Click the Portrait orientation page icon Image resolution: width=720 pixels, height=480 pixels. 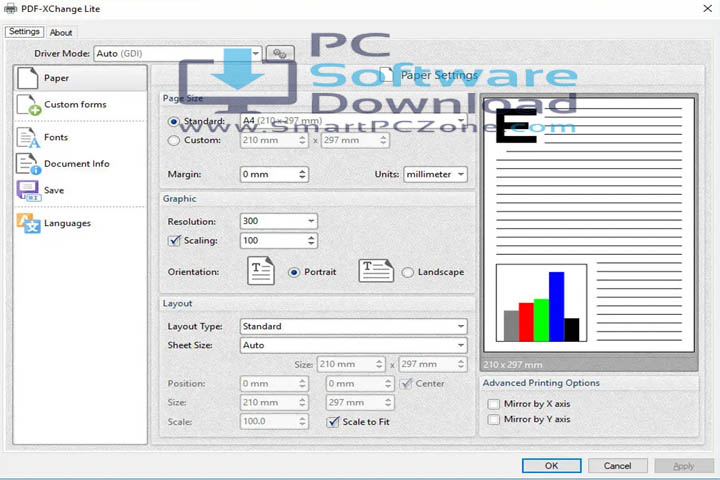(261, 271)
